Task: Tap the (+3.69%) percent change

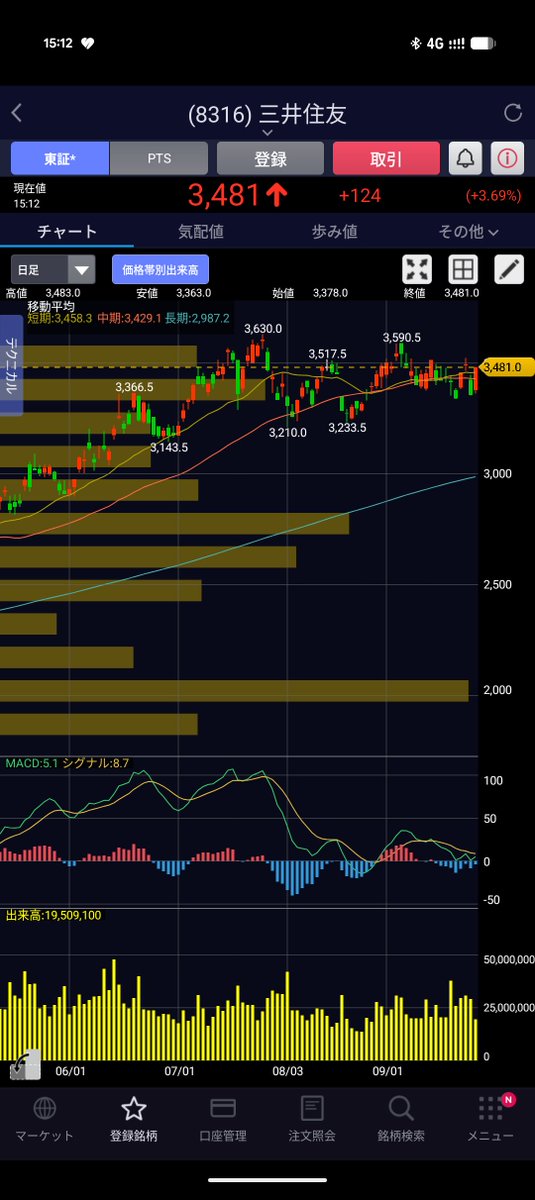Action: (493, 196)
